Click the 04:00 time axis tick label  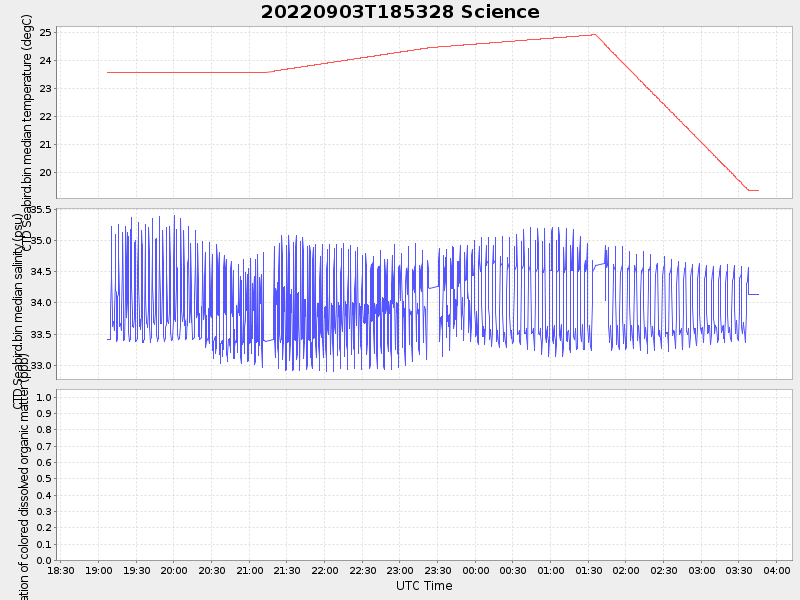point(777,570)
